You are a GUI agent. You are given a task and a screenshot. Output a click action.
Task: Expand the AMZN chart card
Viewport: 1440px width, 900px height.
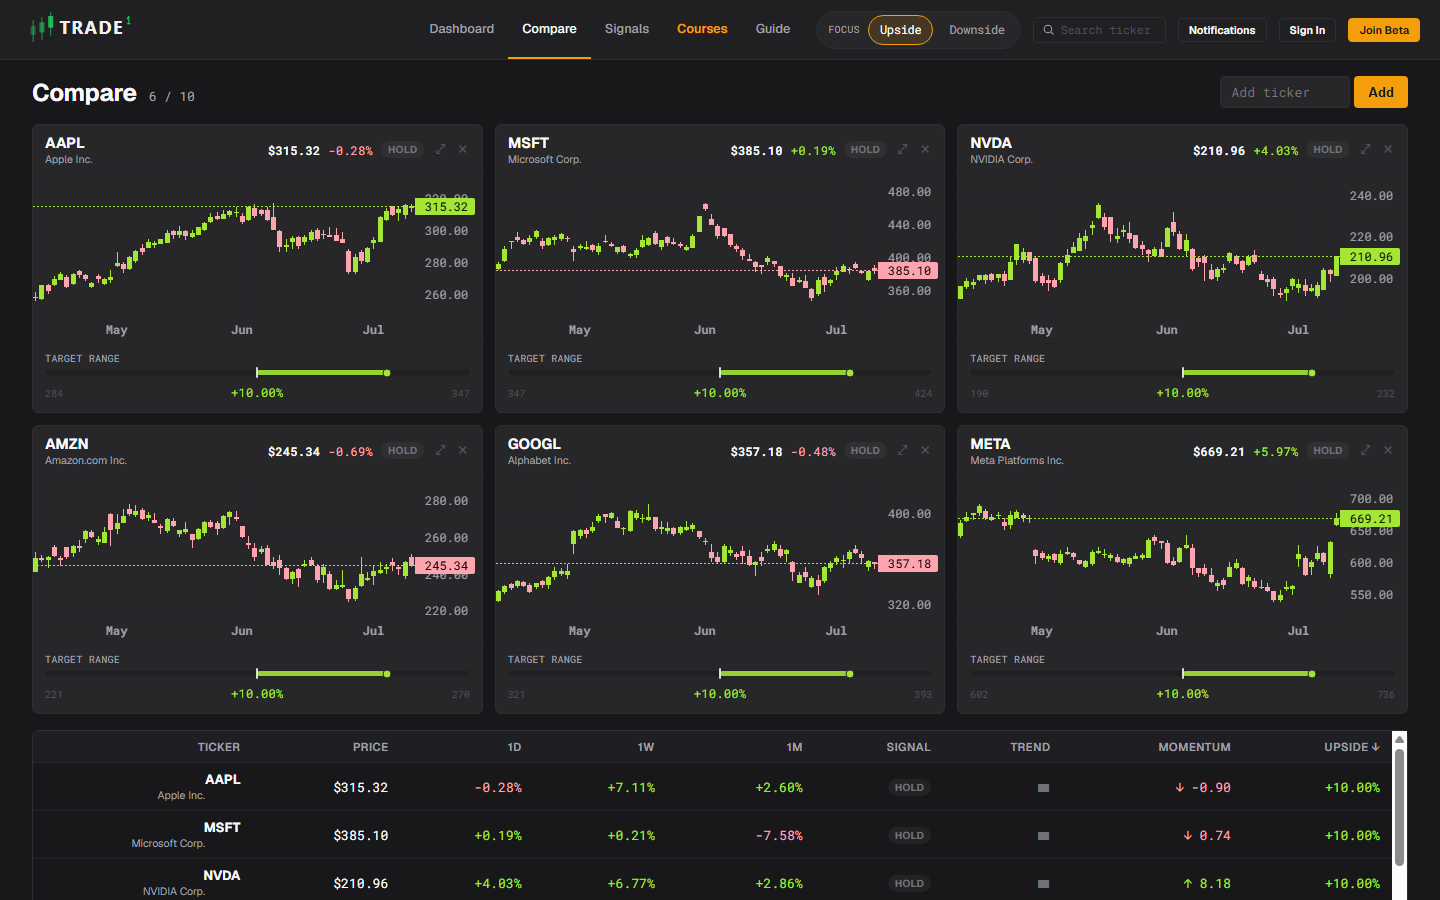[440, 450]
